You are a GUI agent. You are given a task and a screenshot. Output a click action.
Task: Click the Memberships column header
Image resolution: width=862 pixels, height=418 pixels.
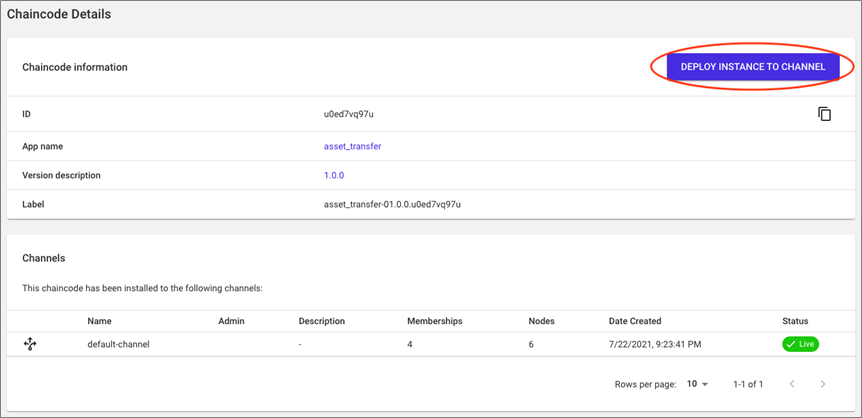point(434,321)
